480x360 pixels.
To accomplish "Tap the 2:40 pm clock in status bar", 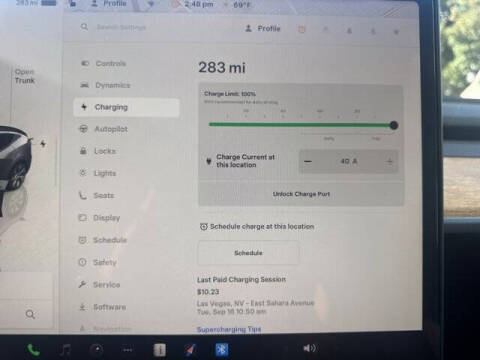I will 199,5.
